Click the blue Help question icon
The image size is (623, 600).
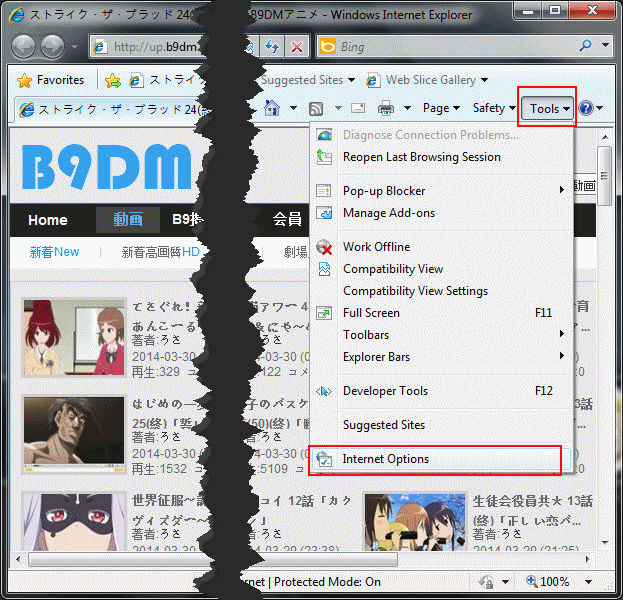click(x=586, y=108)
